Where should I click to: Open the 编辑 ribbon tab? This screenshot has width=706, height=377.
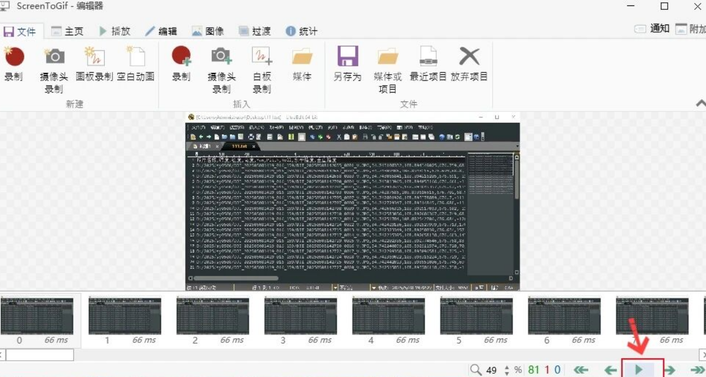coord(161,31)
